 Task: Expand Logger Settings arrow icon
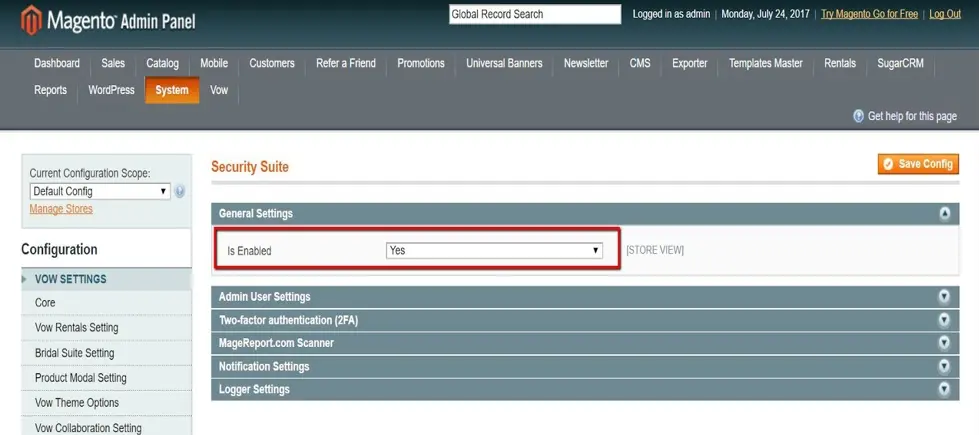pos(944,389)
